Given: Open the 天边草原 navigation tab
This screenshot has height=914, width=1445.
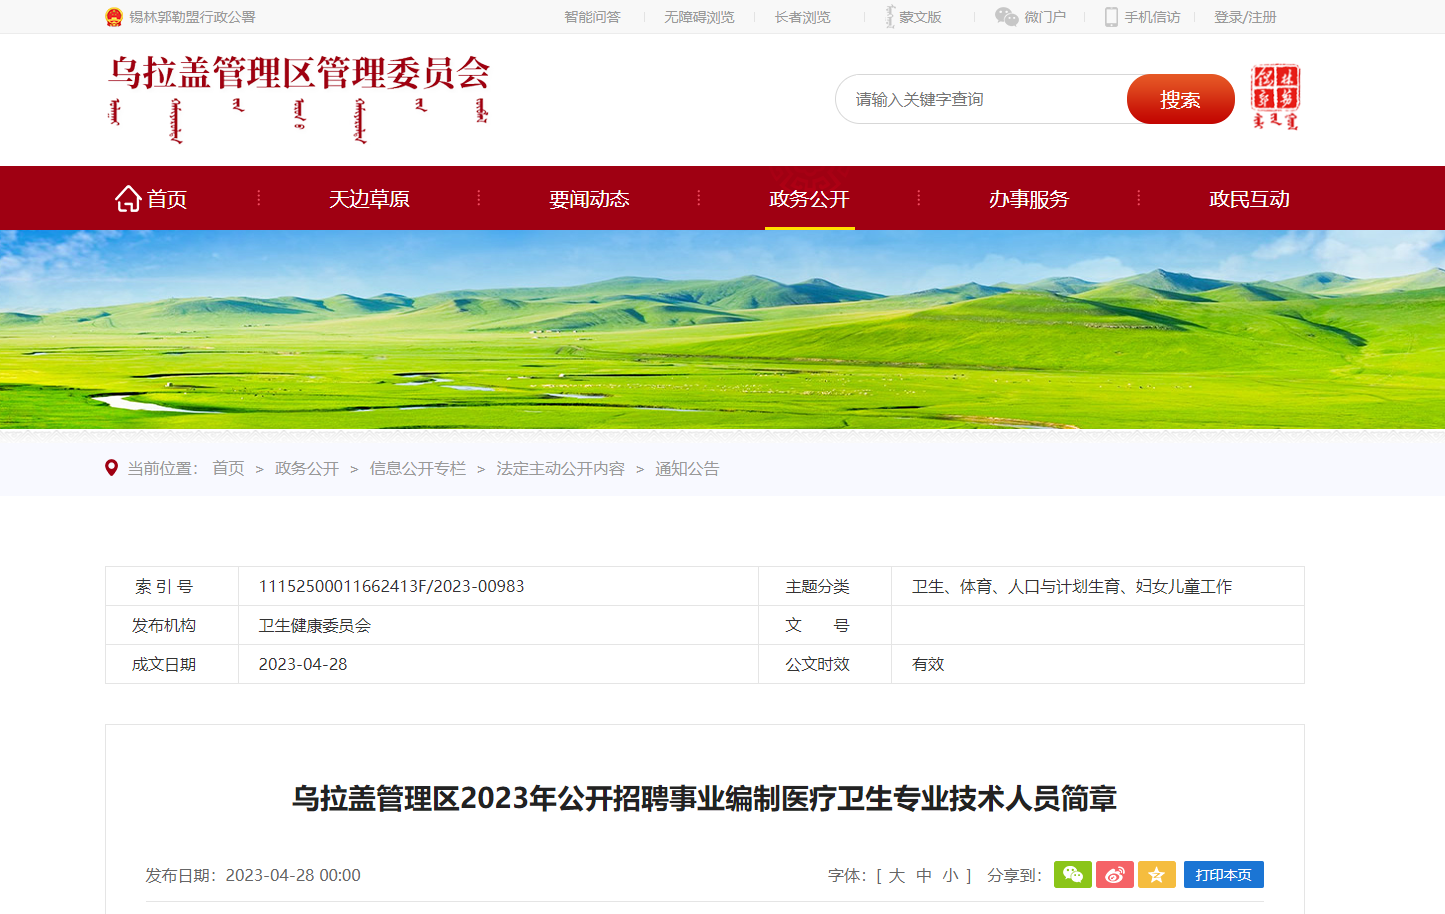Looking at the screenshot, I should (369, 199).
